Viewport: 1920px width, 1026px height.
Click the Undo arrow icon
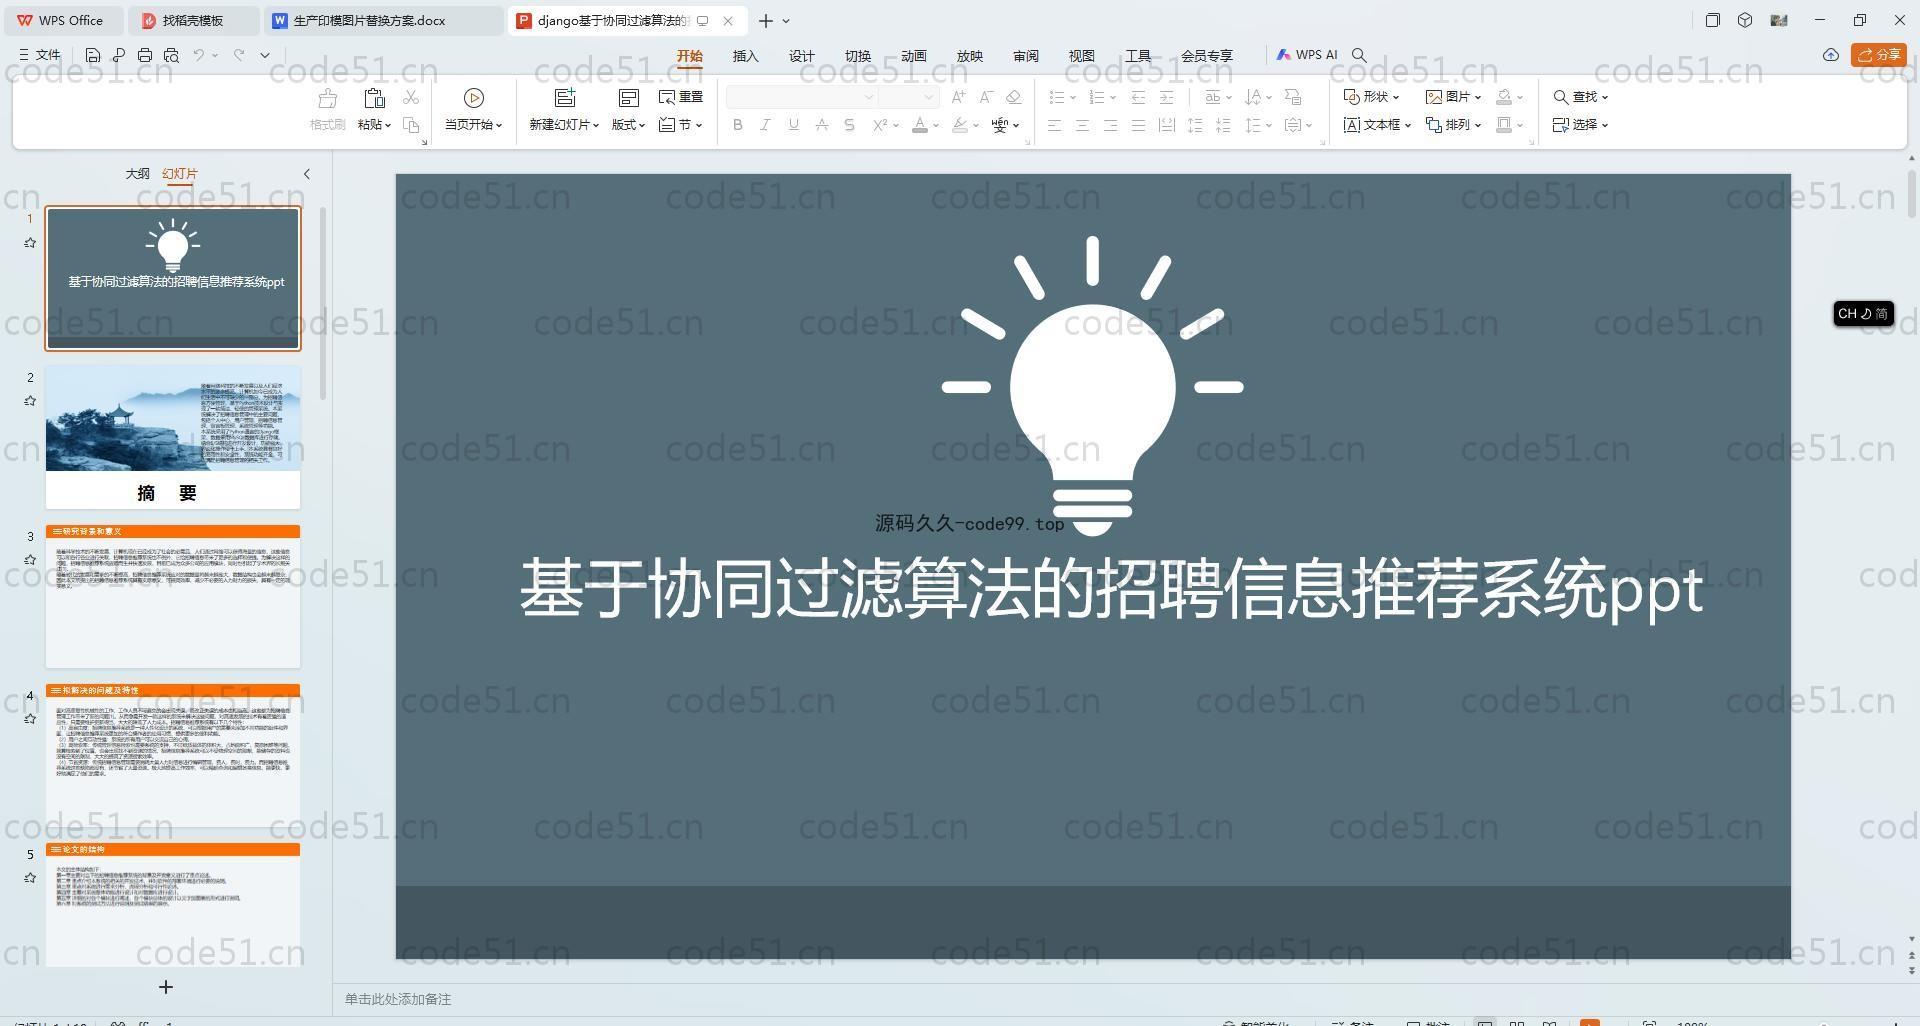(199, 55)
